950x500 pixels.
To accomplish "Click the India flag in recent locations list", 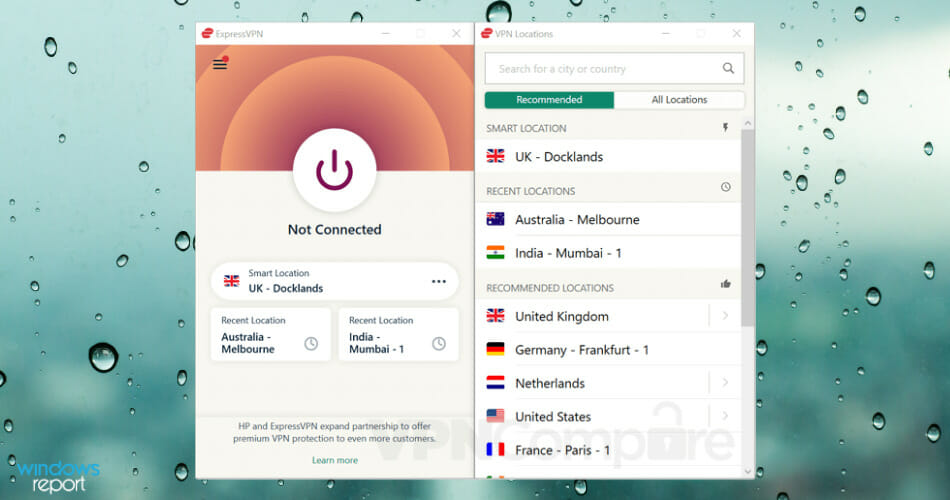I will [495, 253].
